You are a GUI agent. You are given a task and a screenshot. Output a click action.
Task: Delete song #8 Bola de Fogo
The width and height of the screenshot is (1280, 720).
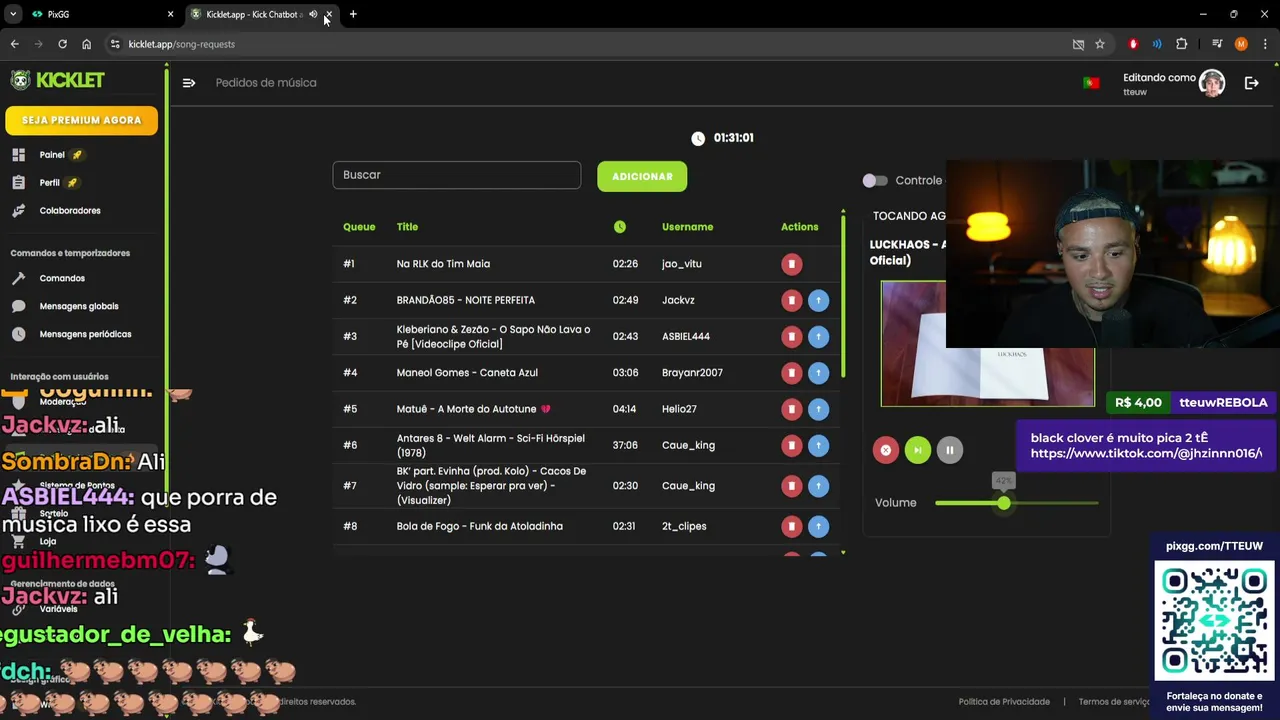pos(791,526)
